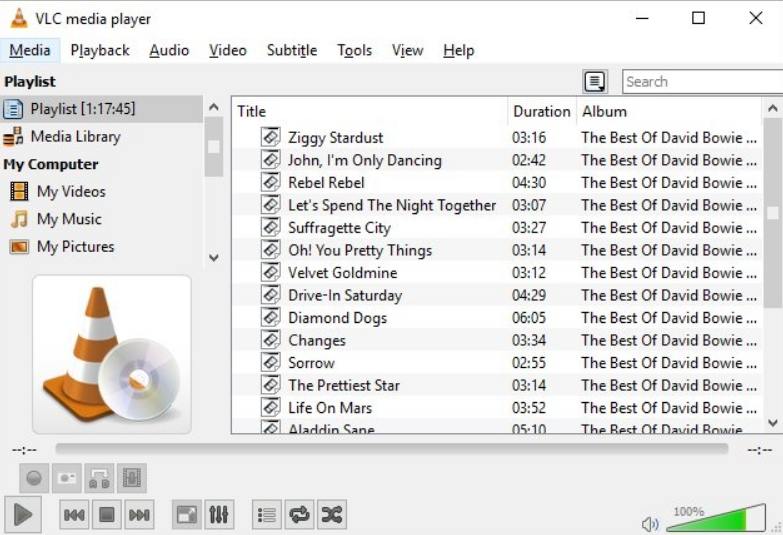783x535 pixels.
Task: Open the Video menu
Action: 228,50
